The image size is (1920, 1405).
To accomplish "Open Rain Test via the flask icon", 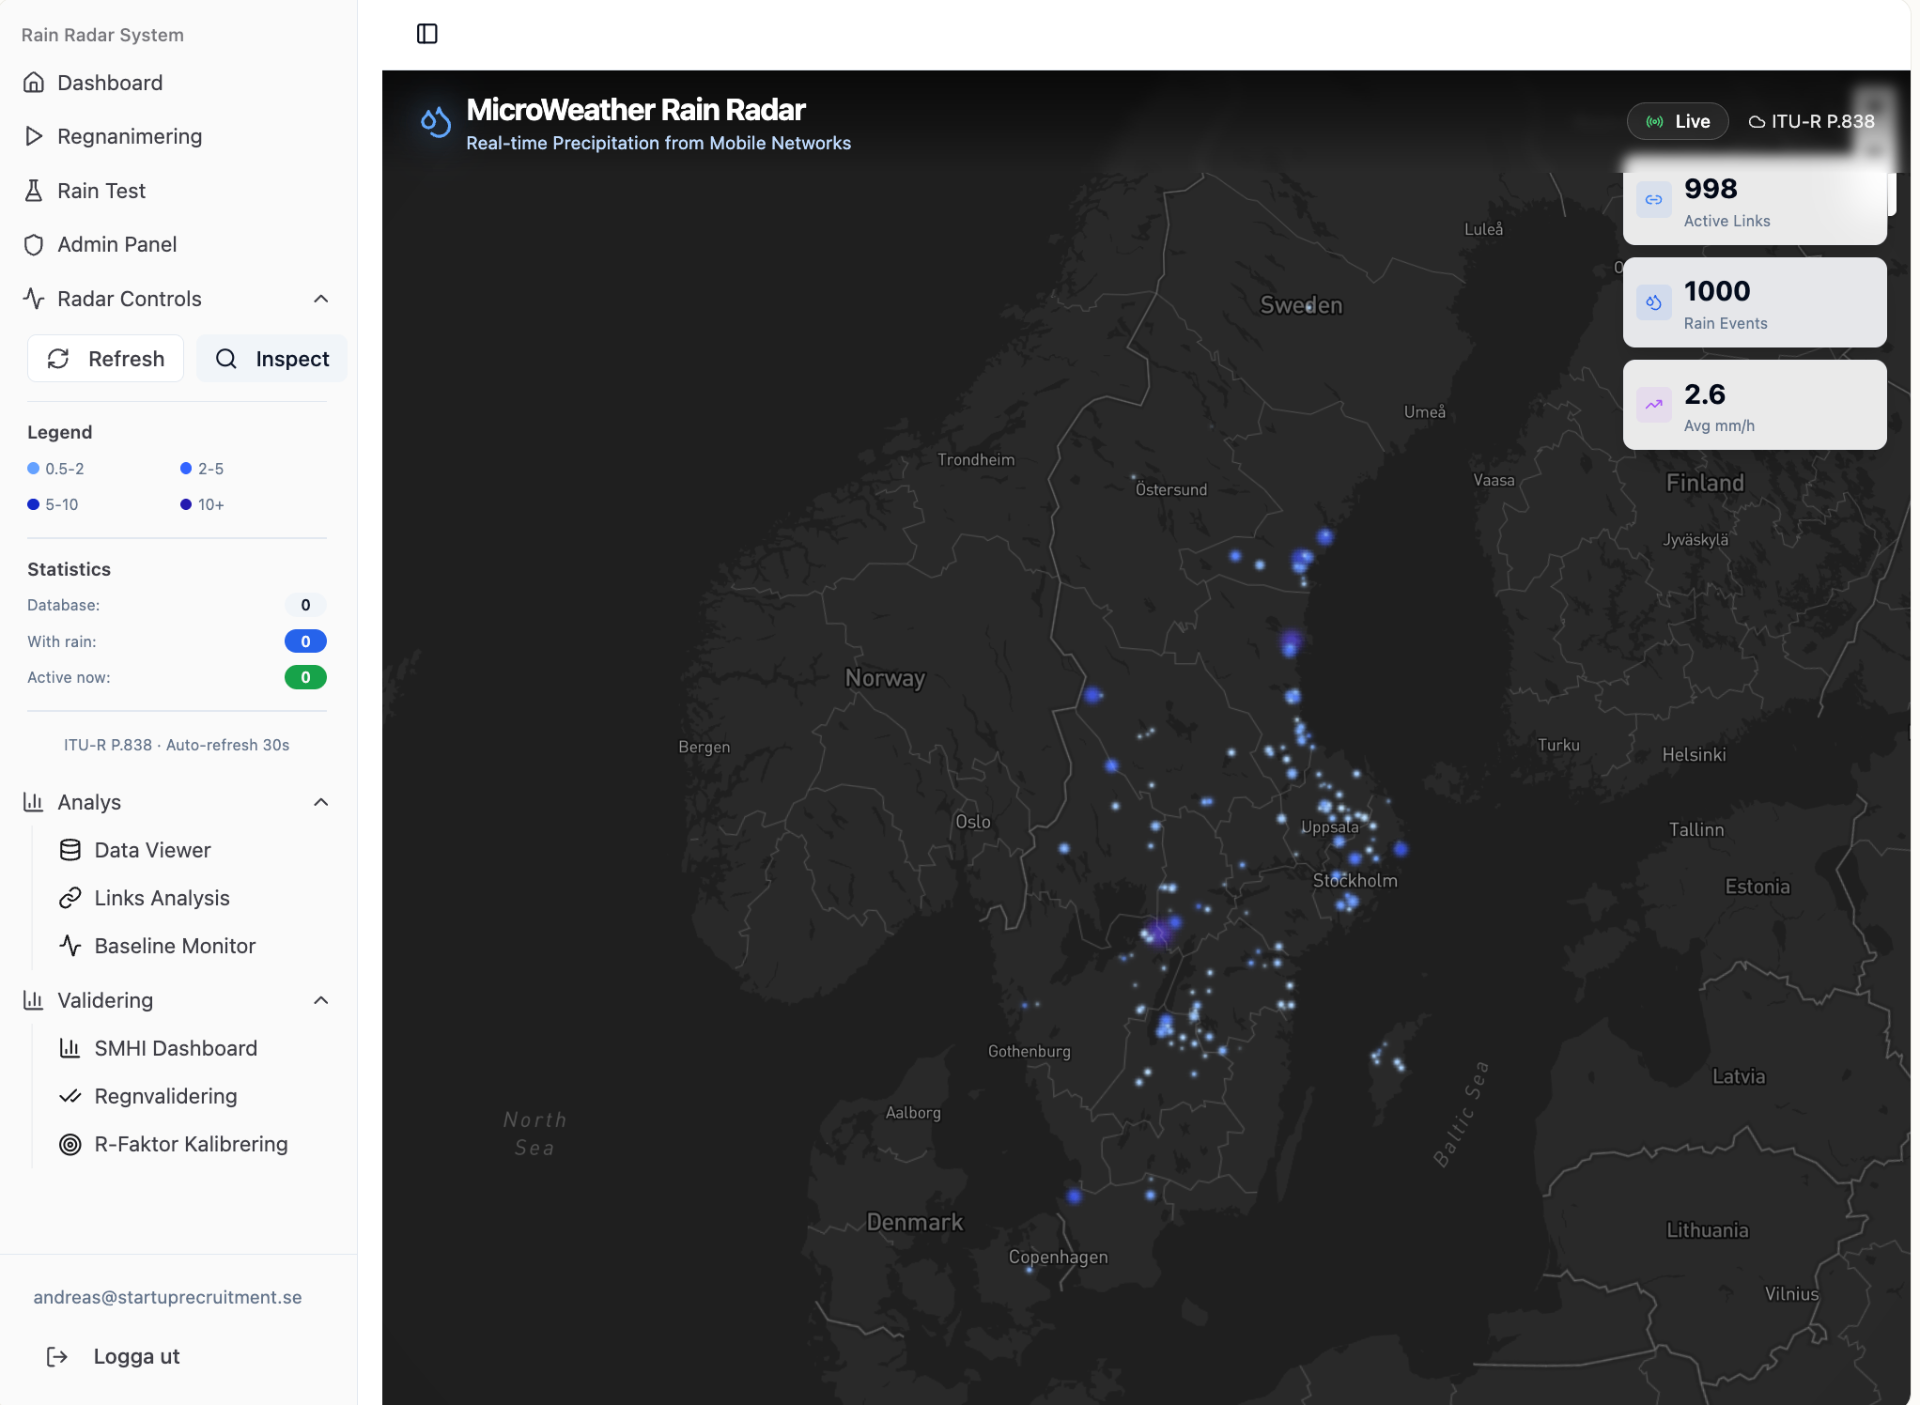I will tap(33, 190).
